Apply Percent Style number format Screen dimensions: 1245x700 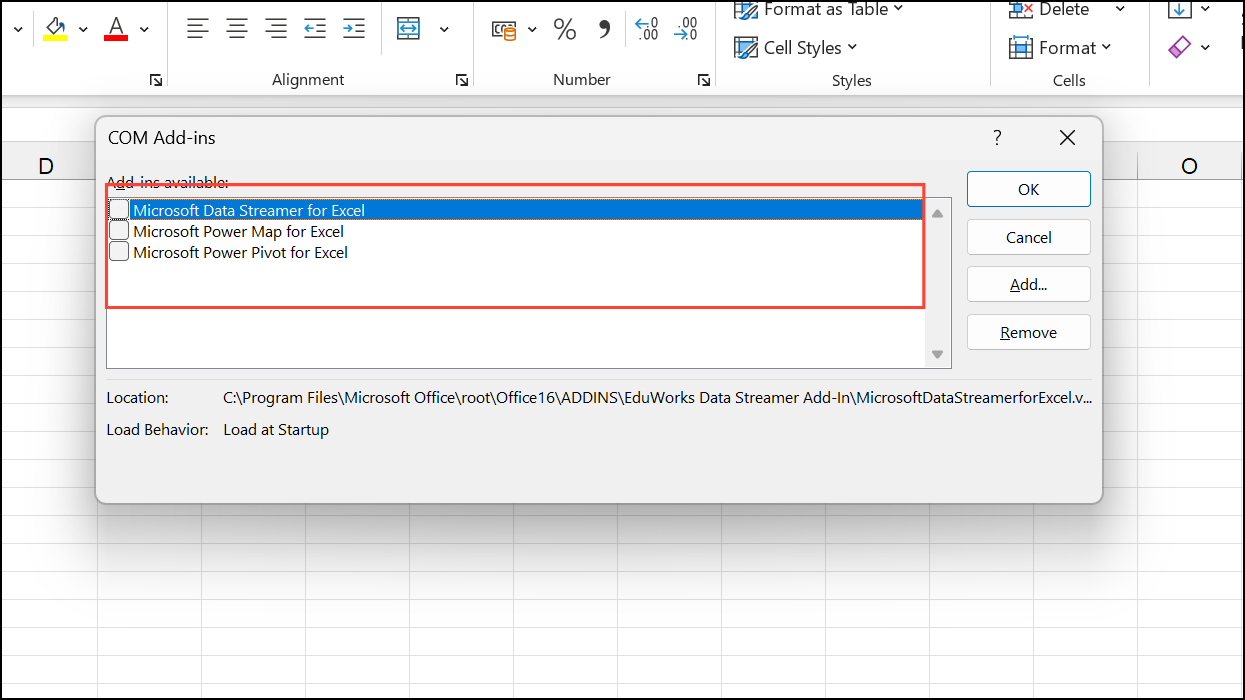click(565, 30)
